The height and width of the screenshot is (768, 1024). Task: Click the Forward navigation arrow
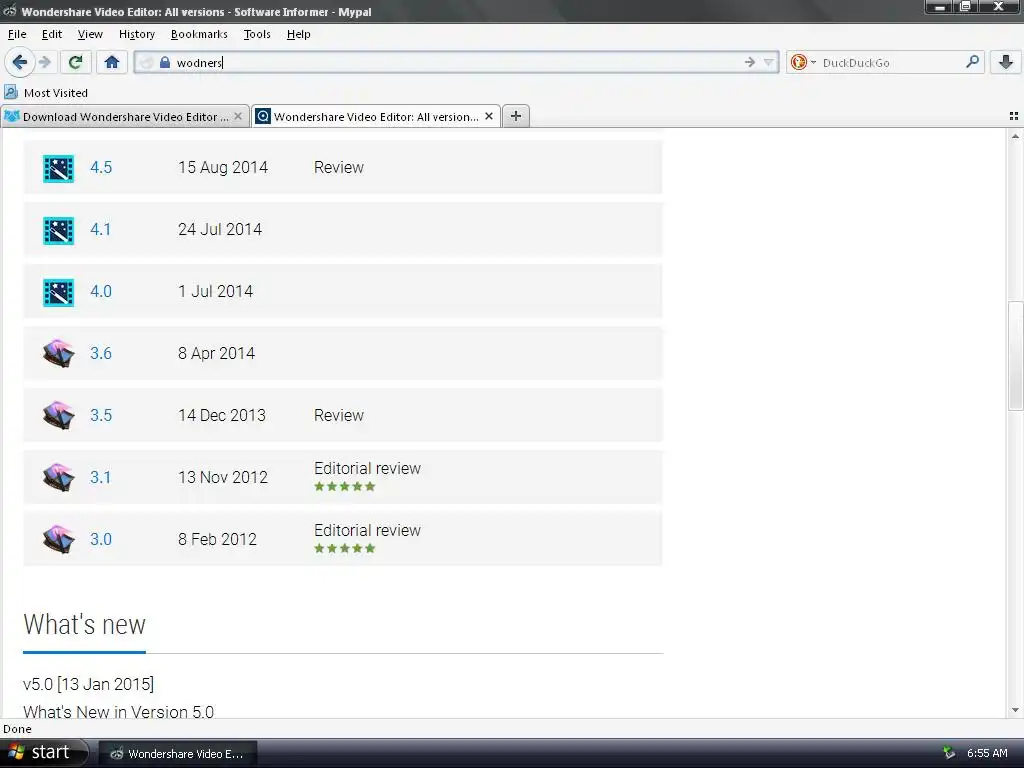point(44,62)
